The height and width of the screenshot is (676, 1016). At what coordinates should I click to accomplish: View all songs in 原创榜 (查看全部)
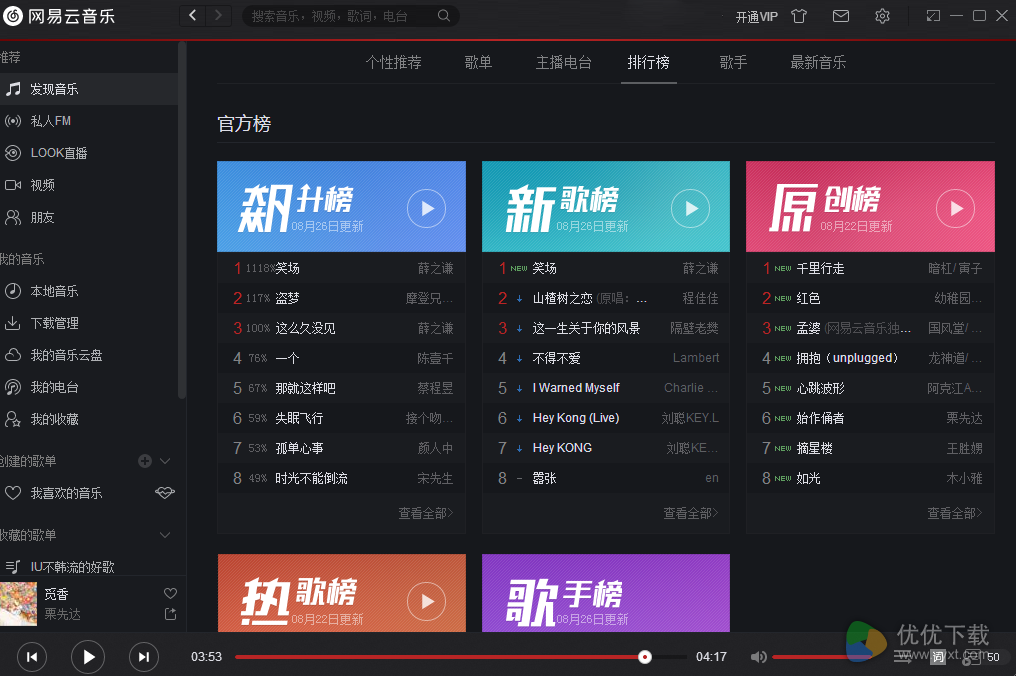(955, 513)
